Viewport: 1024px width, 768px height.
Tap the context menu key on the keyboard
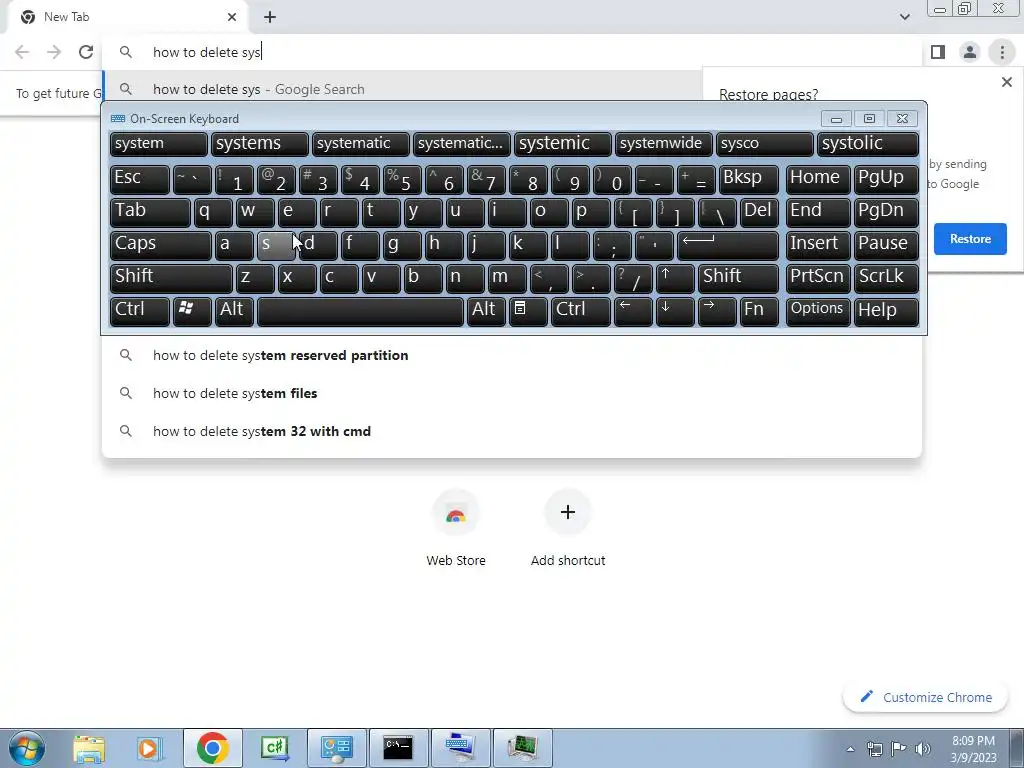pyautogui.click(x=528, y=311)
